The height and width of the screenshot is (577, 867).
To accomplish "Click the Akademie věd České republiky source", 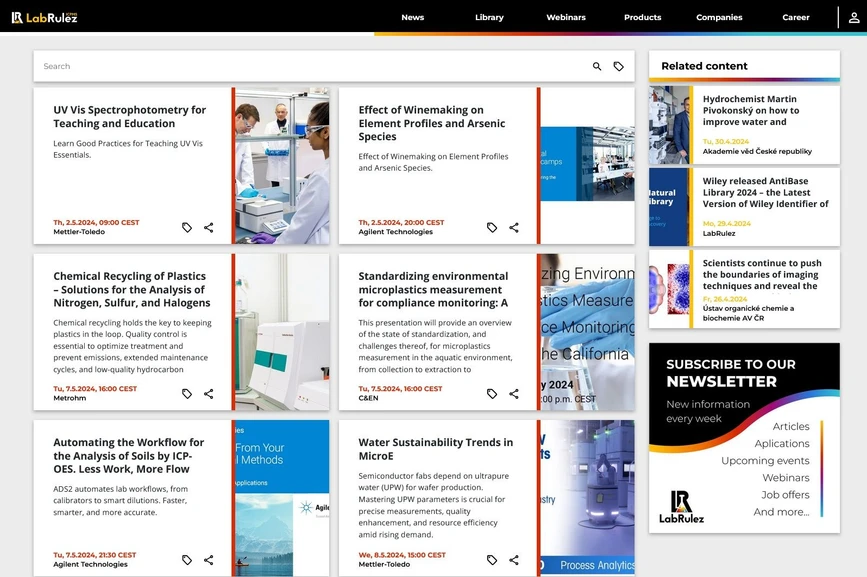I will [757, 151].
